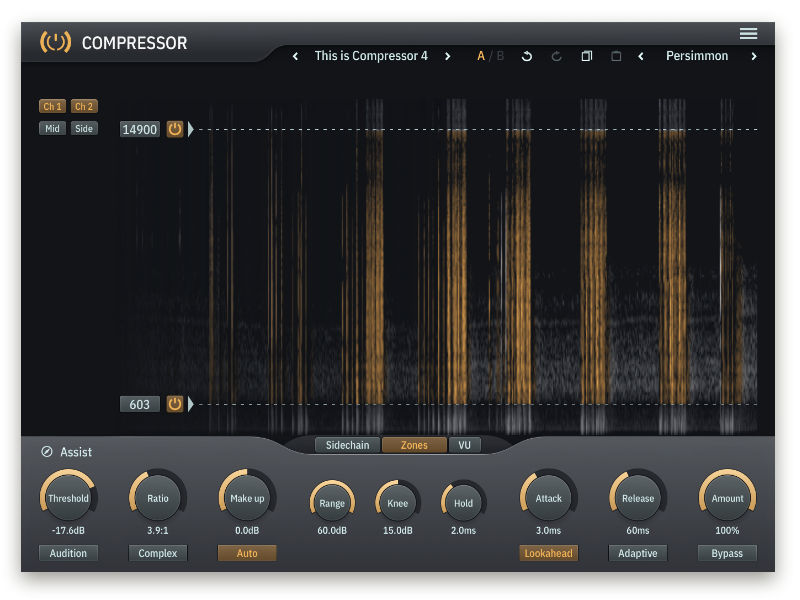Image resolution: width=800 pixels, height=600 pixels.
Task: Click the 14900 frequency field
Action: [140, 129]
